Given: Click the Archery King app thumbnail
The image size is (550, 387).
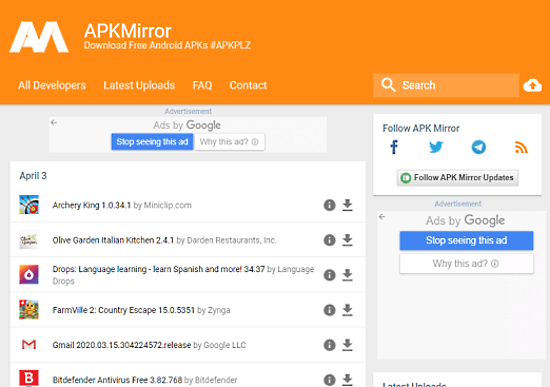Looking at the screenshot, I should pyautogui.click(x=29, y=205).
